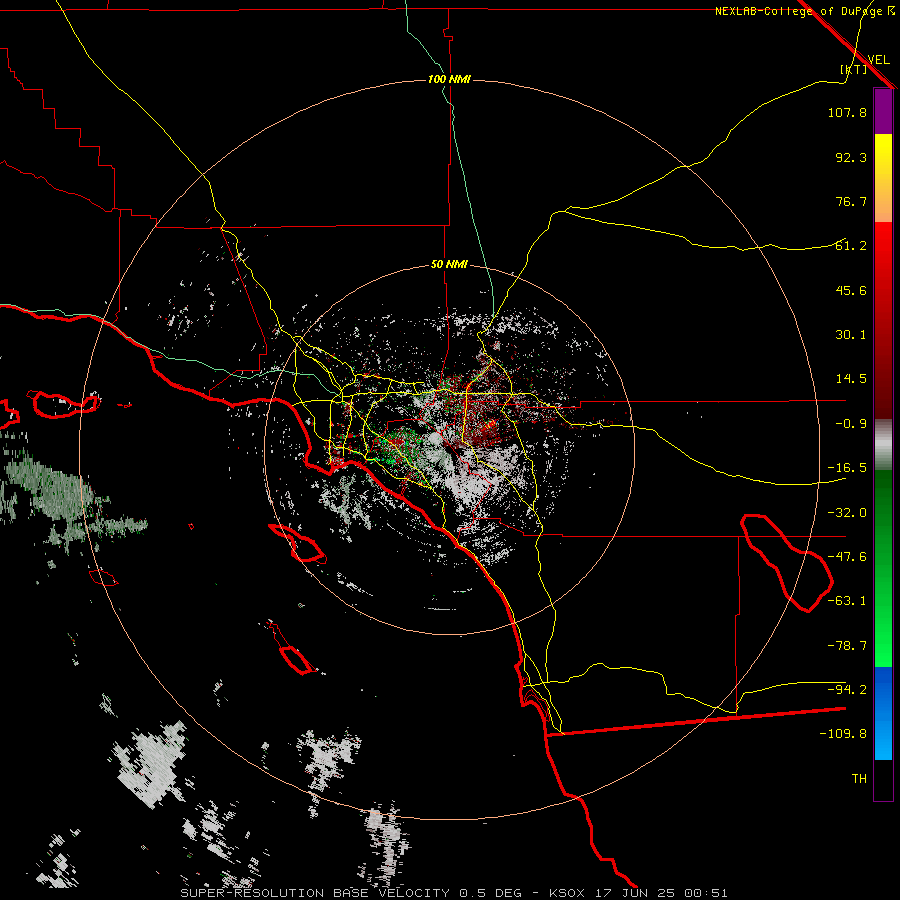The image size is (900, 900).
Task: Click the 61.2 legend value
Action: [x=851, y=246]
